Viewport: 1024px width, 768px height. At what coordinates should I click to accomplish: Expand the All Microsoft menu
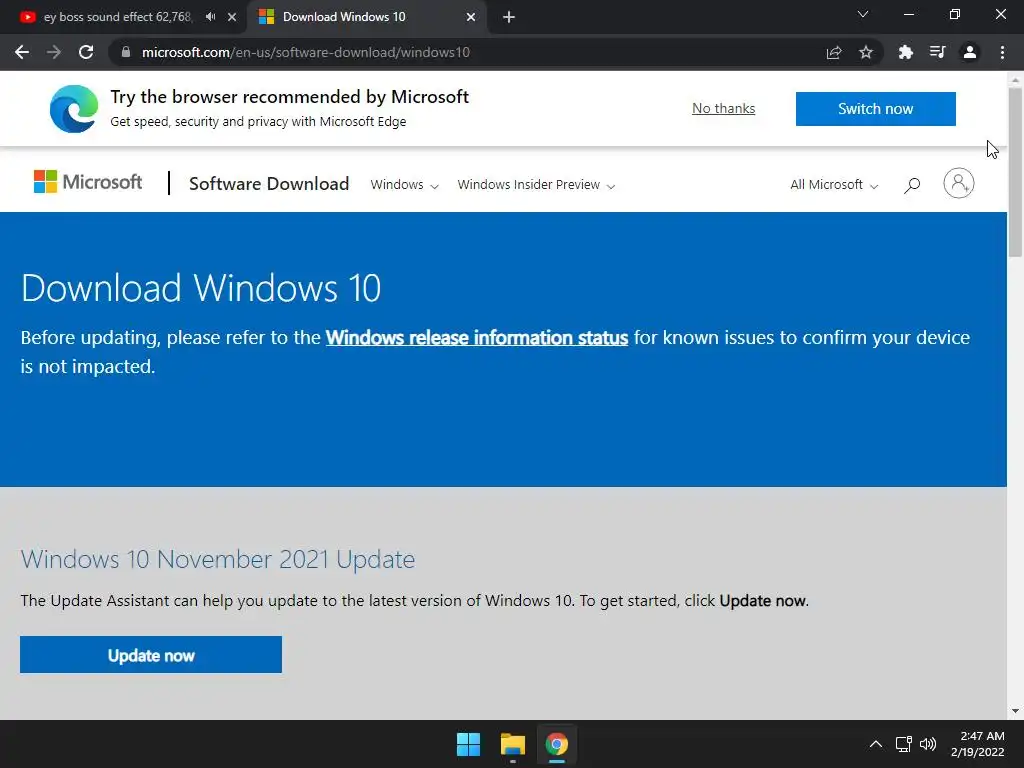point(834,185)
